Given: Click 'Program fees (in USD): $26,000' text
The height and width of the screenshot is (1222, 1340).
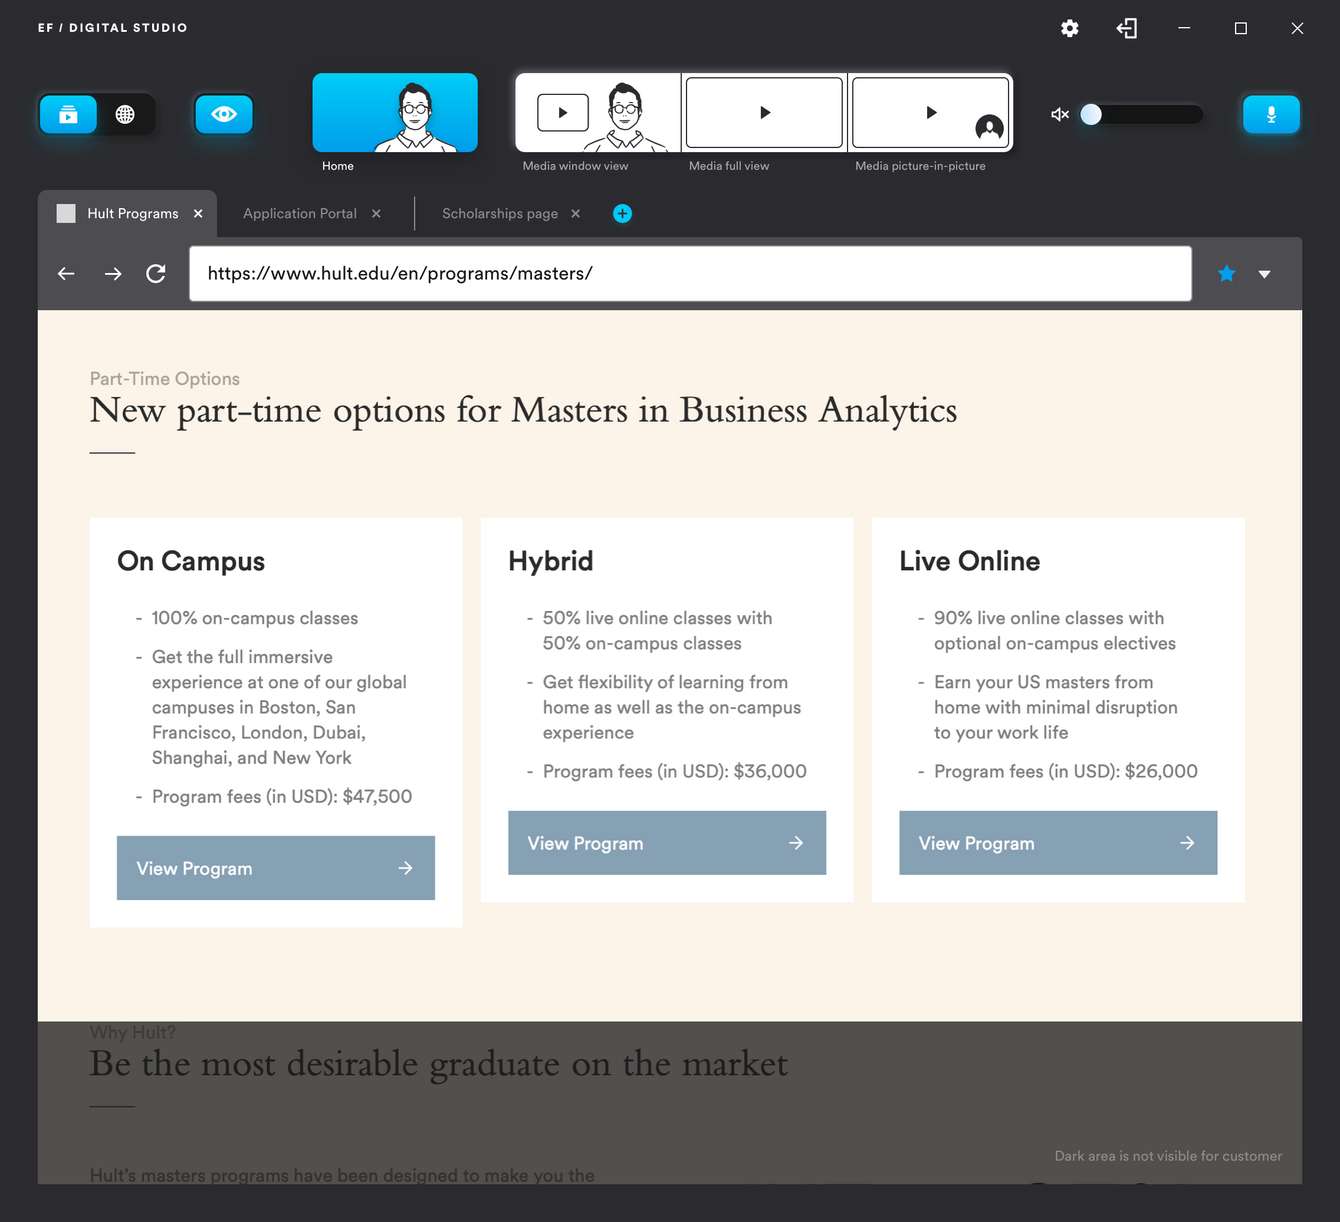Looking at the screenshot, I should tap(1066, 771).
